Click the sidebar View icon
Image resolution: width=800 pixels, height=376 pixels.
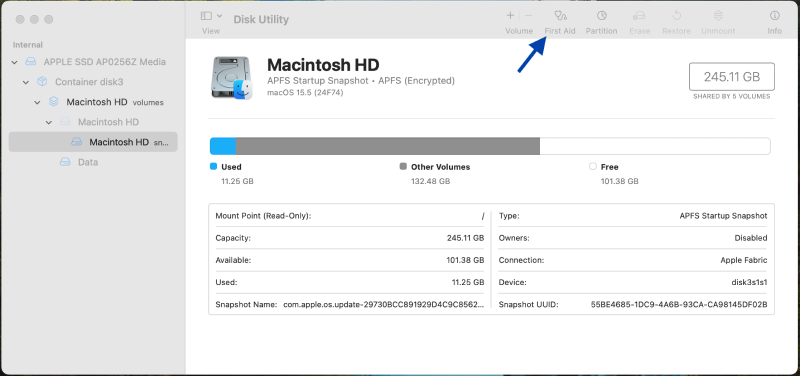pyautogui.click(x=206, y=16)
